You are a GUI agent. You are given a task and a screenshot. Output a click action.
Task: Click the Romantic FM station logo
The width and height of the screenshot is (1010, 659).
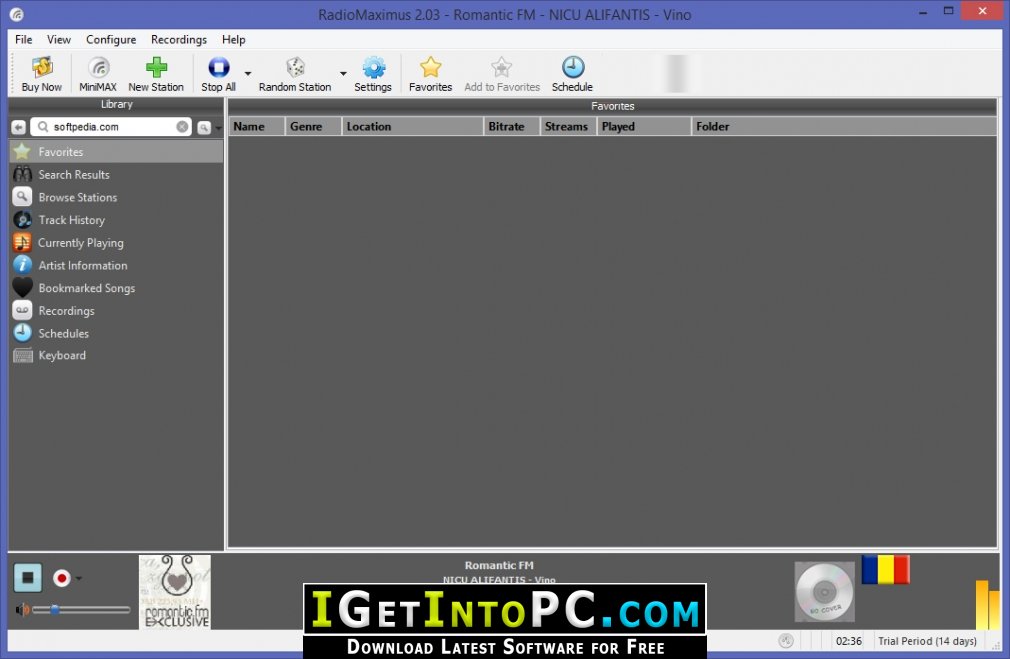[x=175, y=592]
